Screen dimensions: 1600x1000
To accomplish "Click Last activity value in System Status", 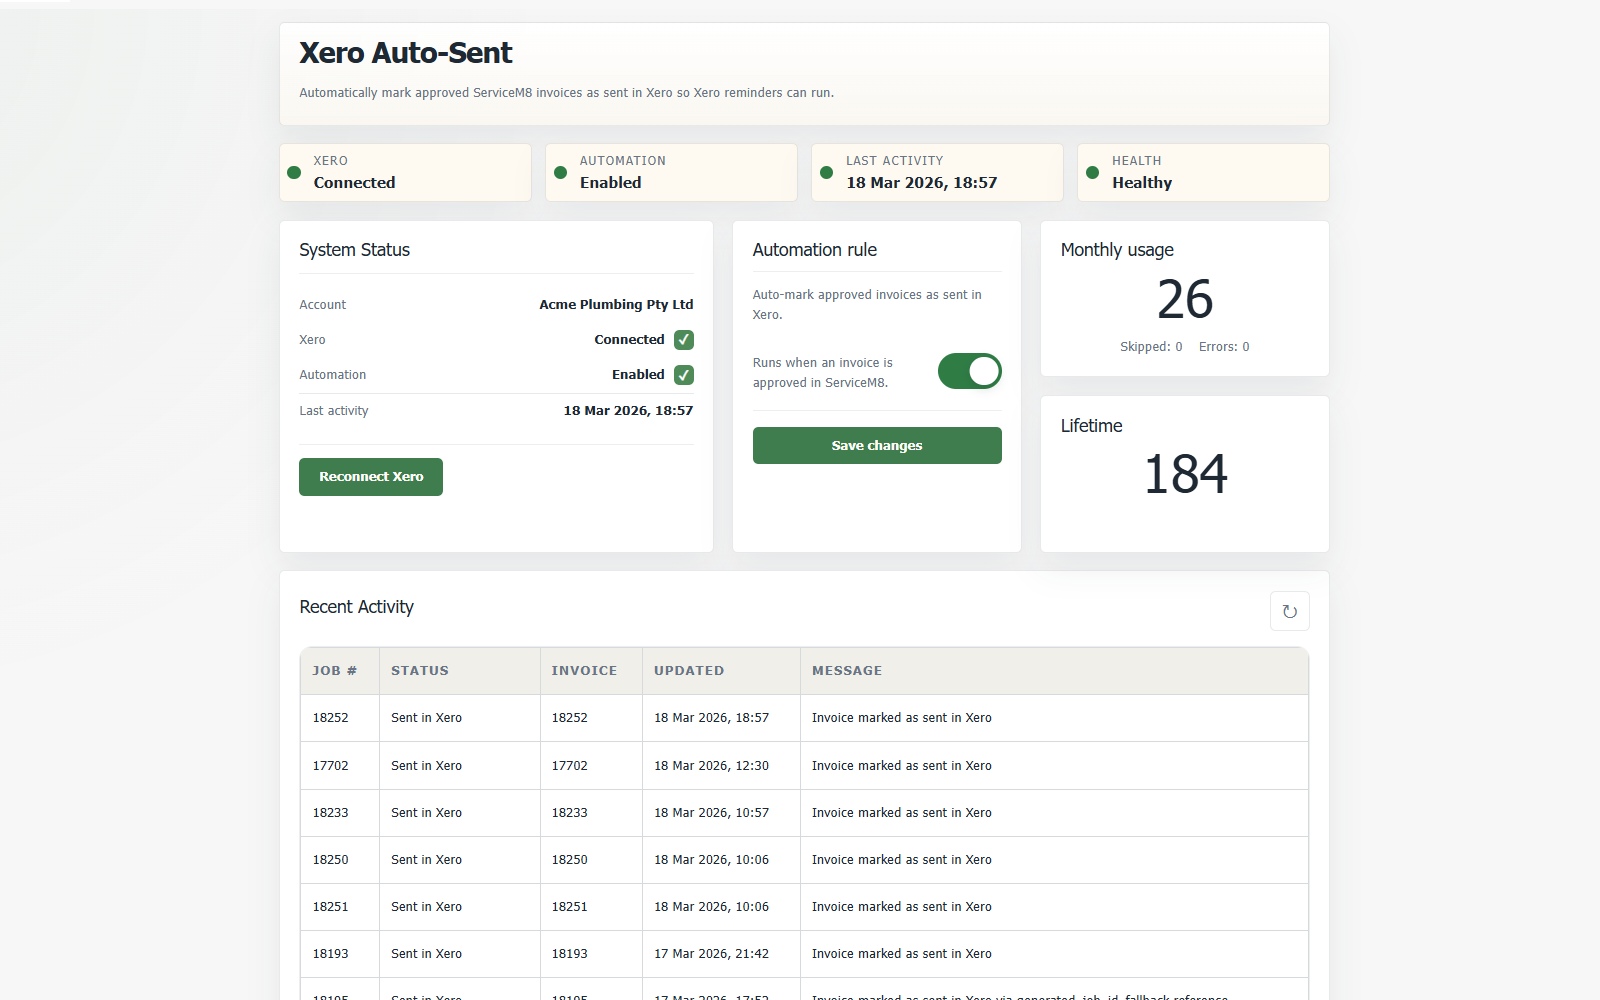I will pos(628,411).
